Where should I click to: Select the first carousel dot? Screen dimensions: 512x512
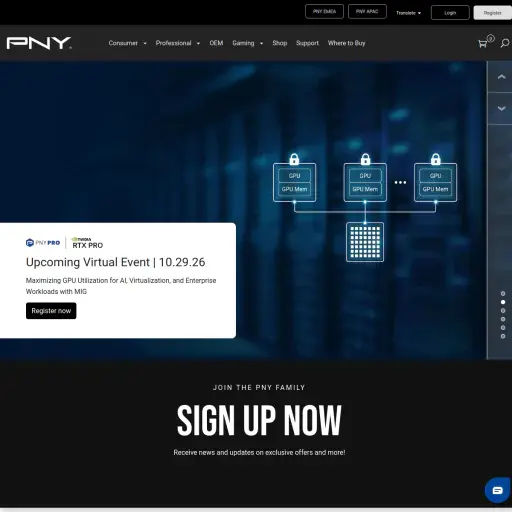tap(503, 294)
